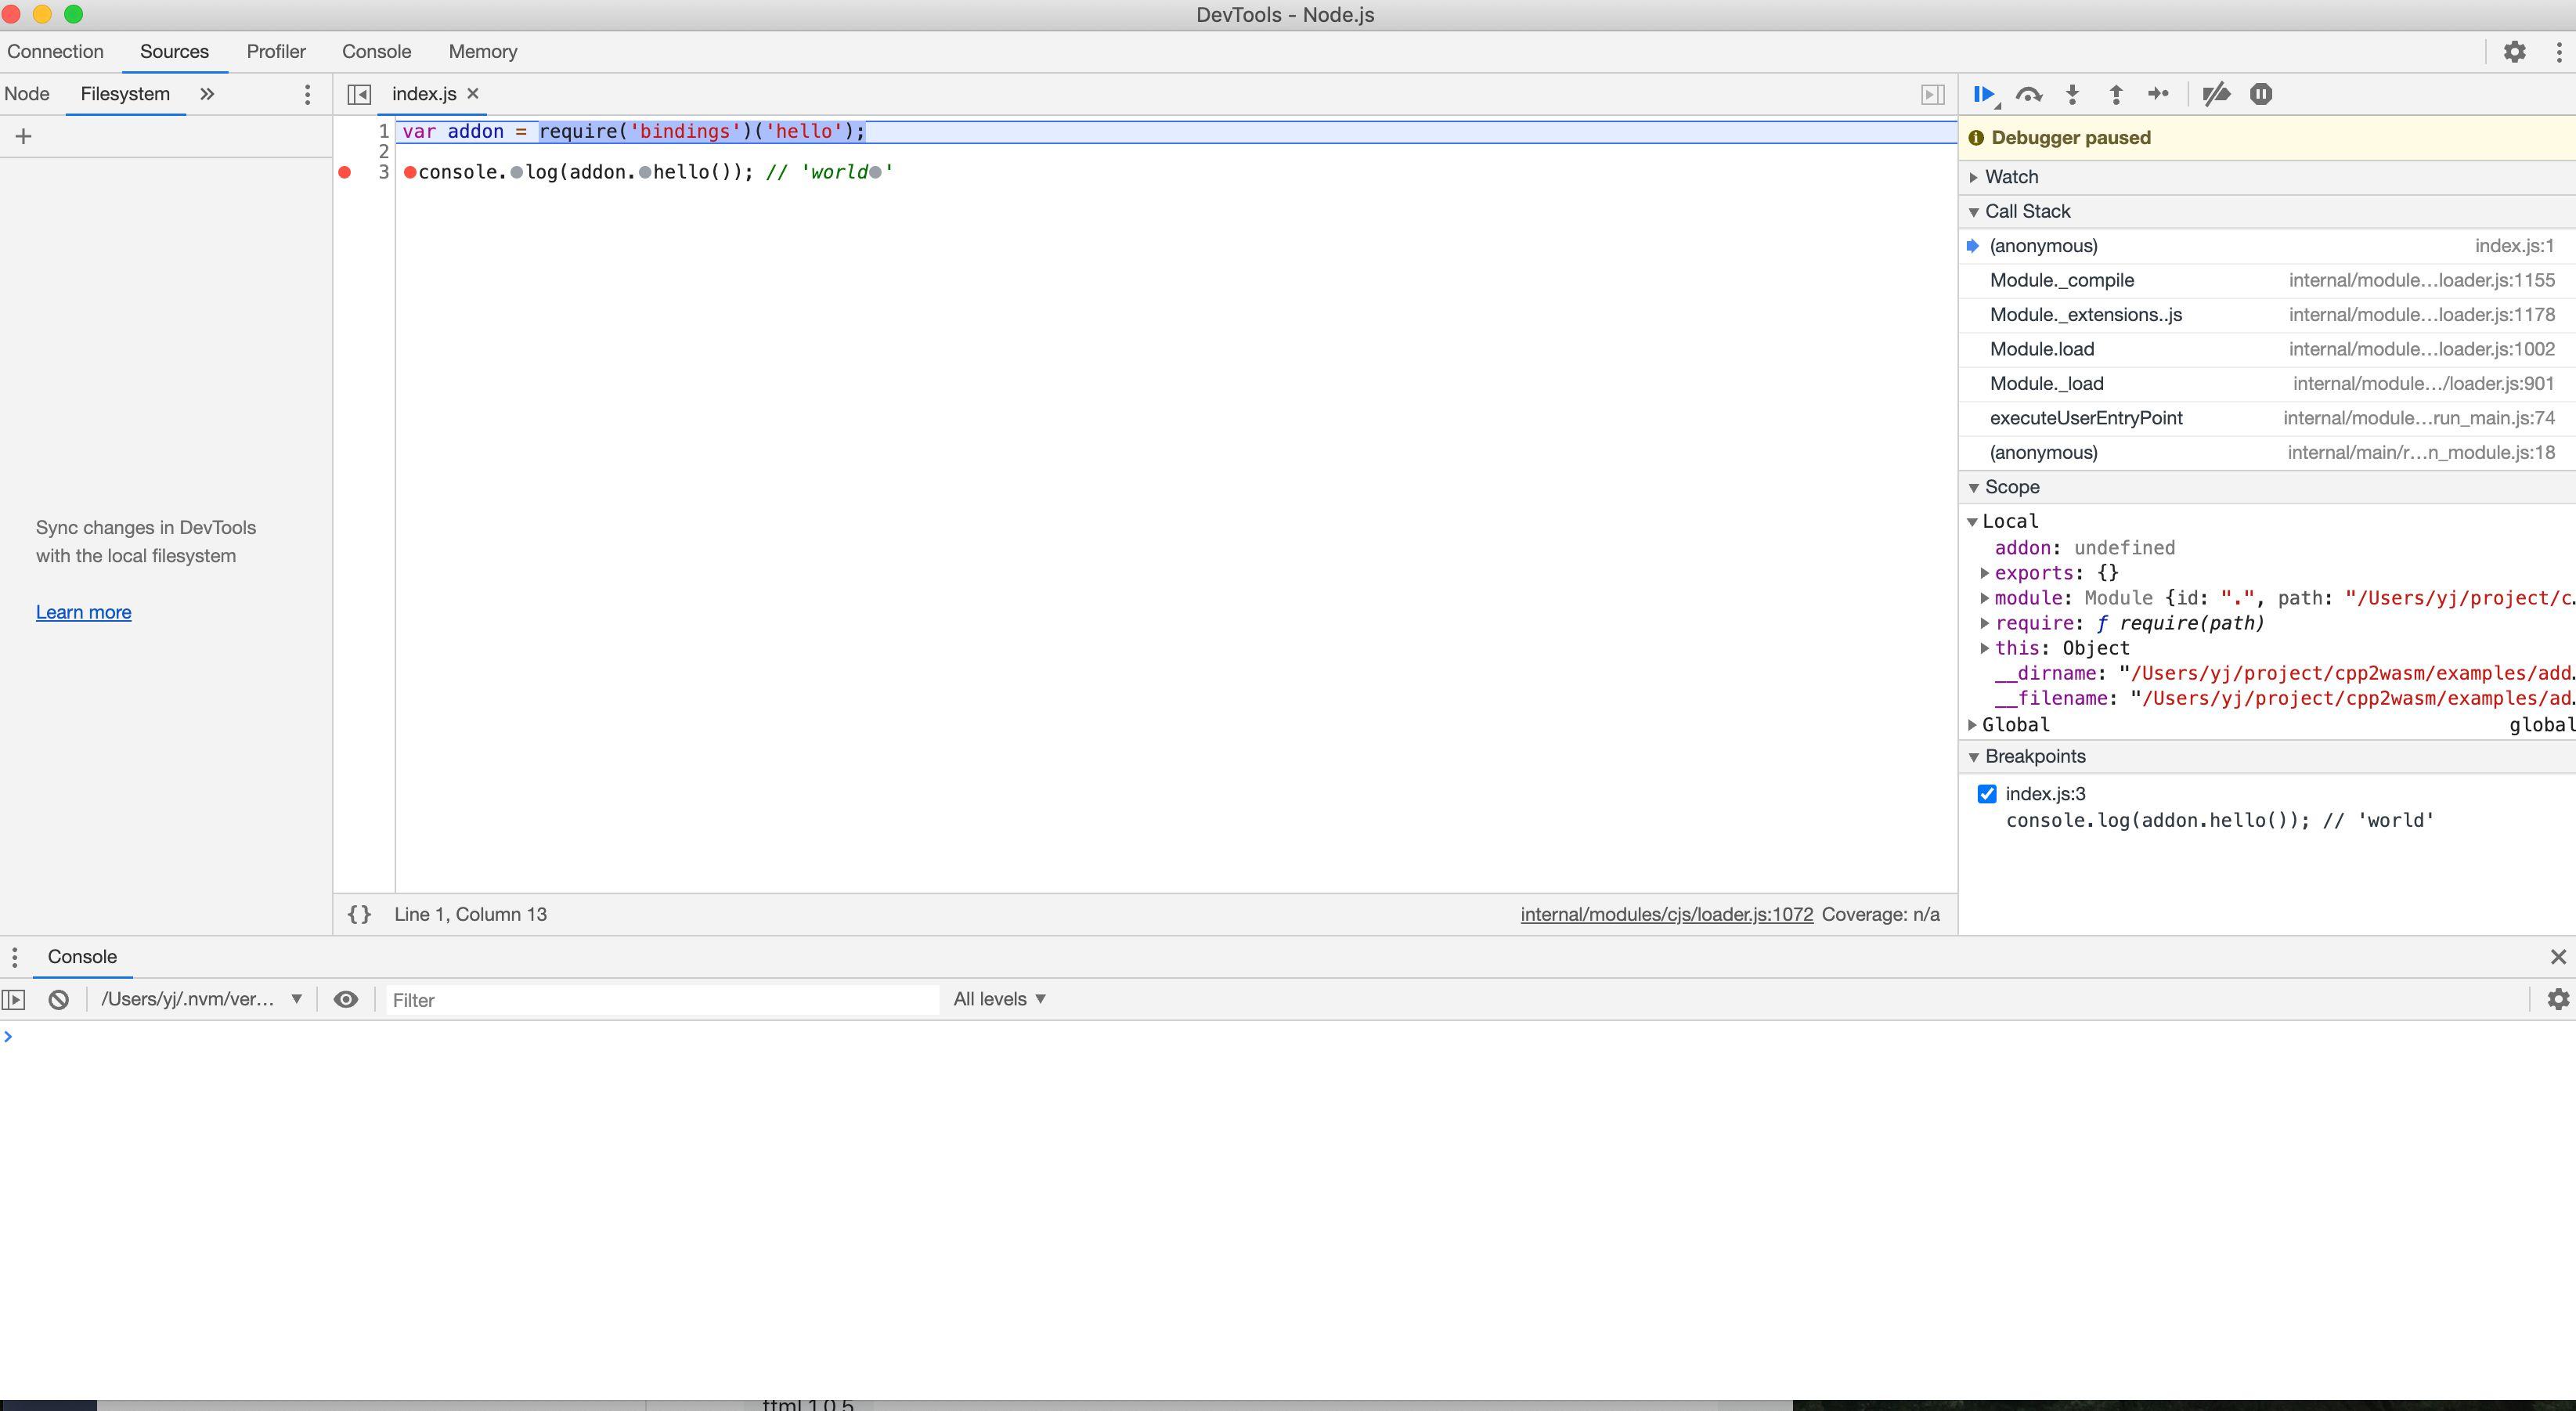The height and width of the screenshot is (1411, 2576).
Task: Toggle the Deactivate breakpoints icon
Action: click(2220, 94)
